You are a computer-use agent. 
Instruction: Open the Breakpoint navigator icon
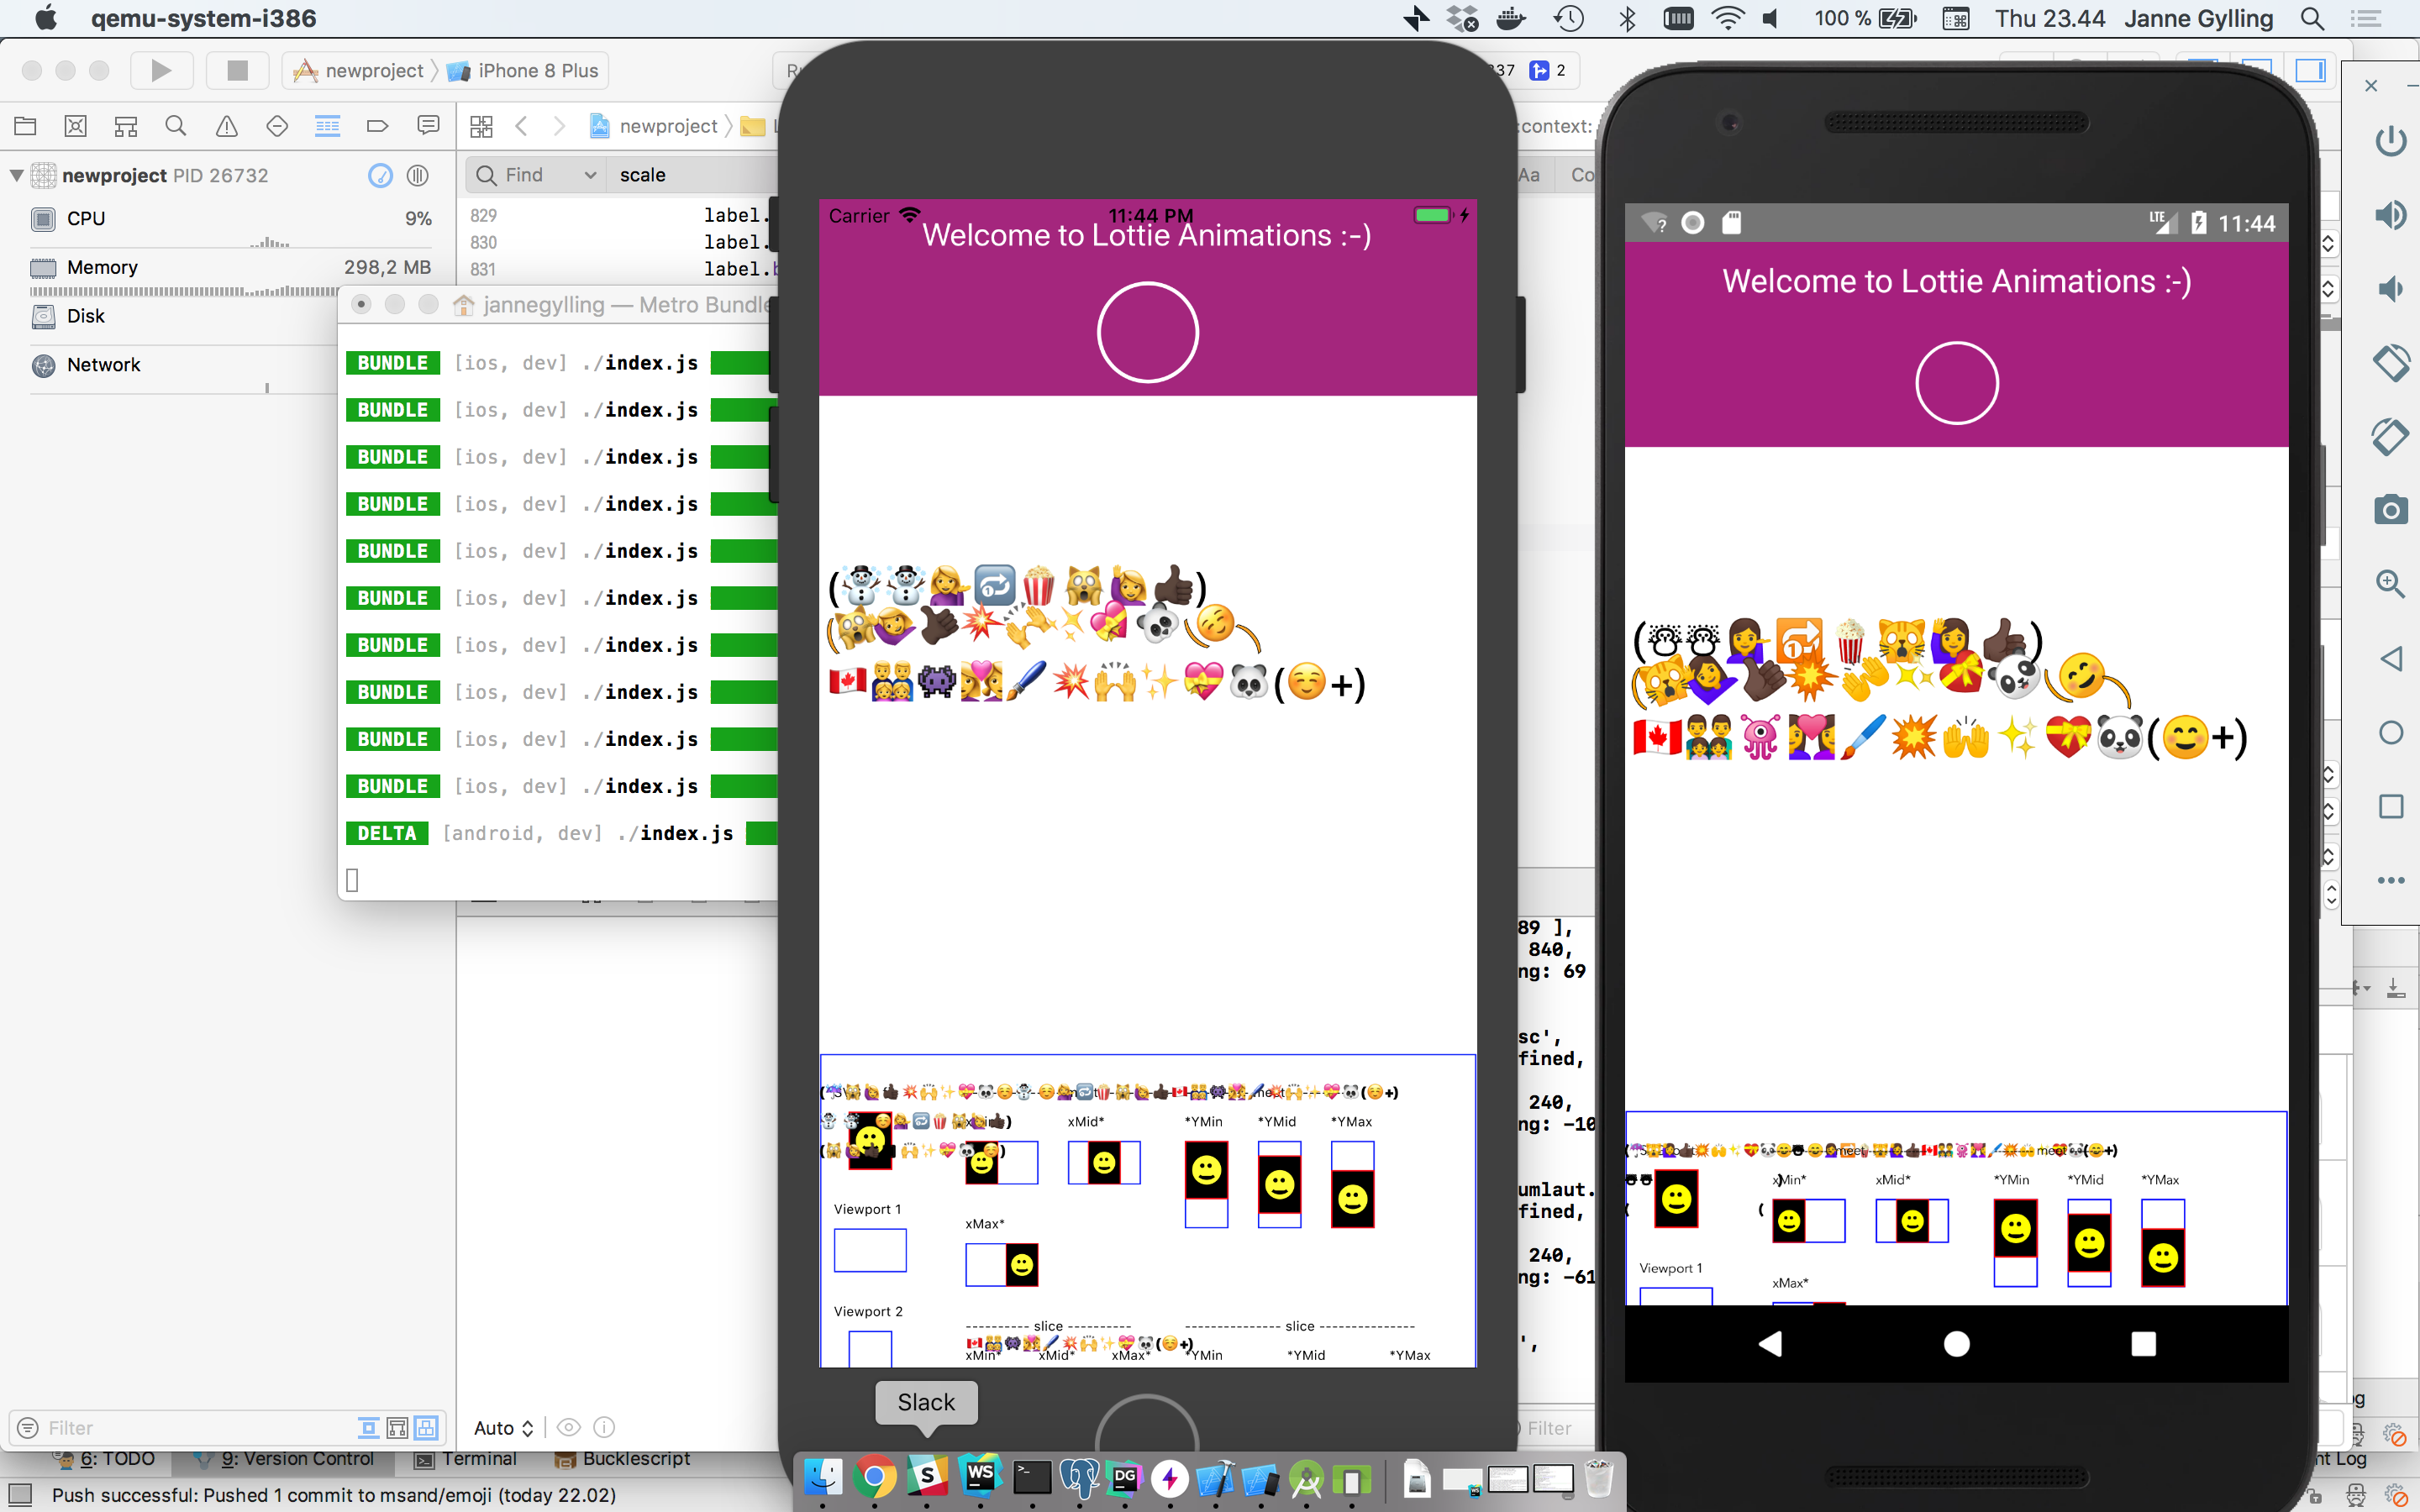click(377, 126)
